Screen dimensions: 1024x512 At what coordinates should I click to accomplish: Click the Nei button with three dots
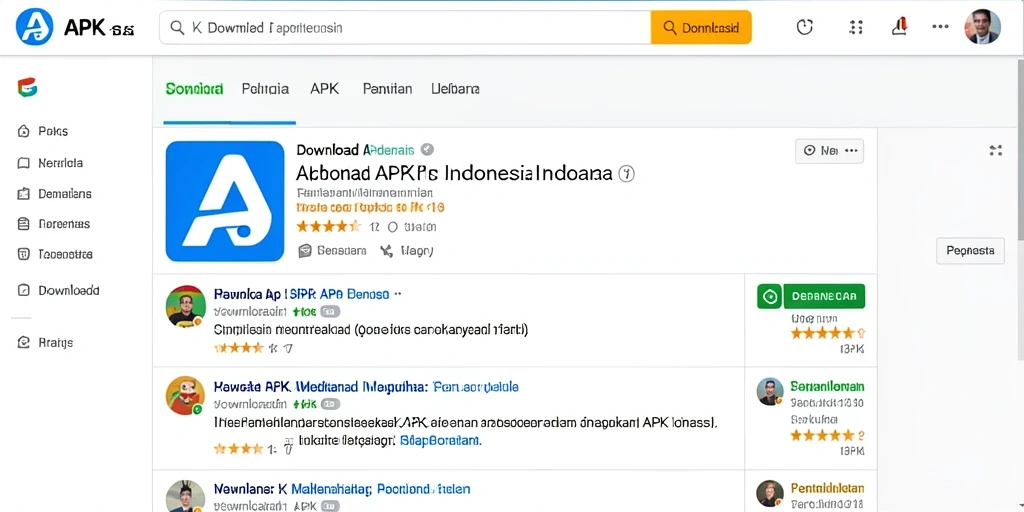(829, 151)
